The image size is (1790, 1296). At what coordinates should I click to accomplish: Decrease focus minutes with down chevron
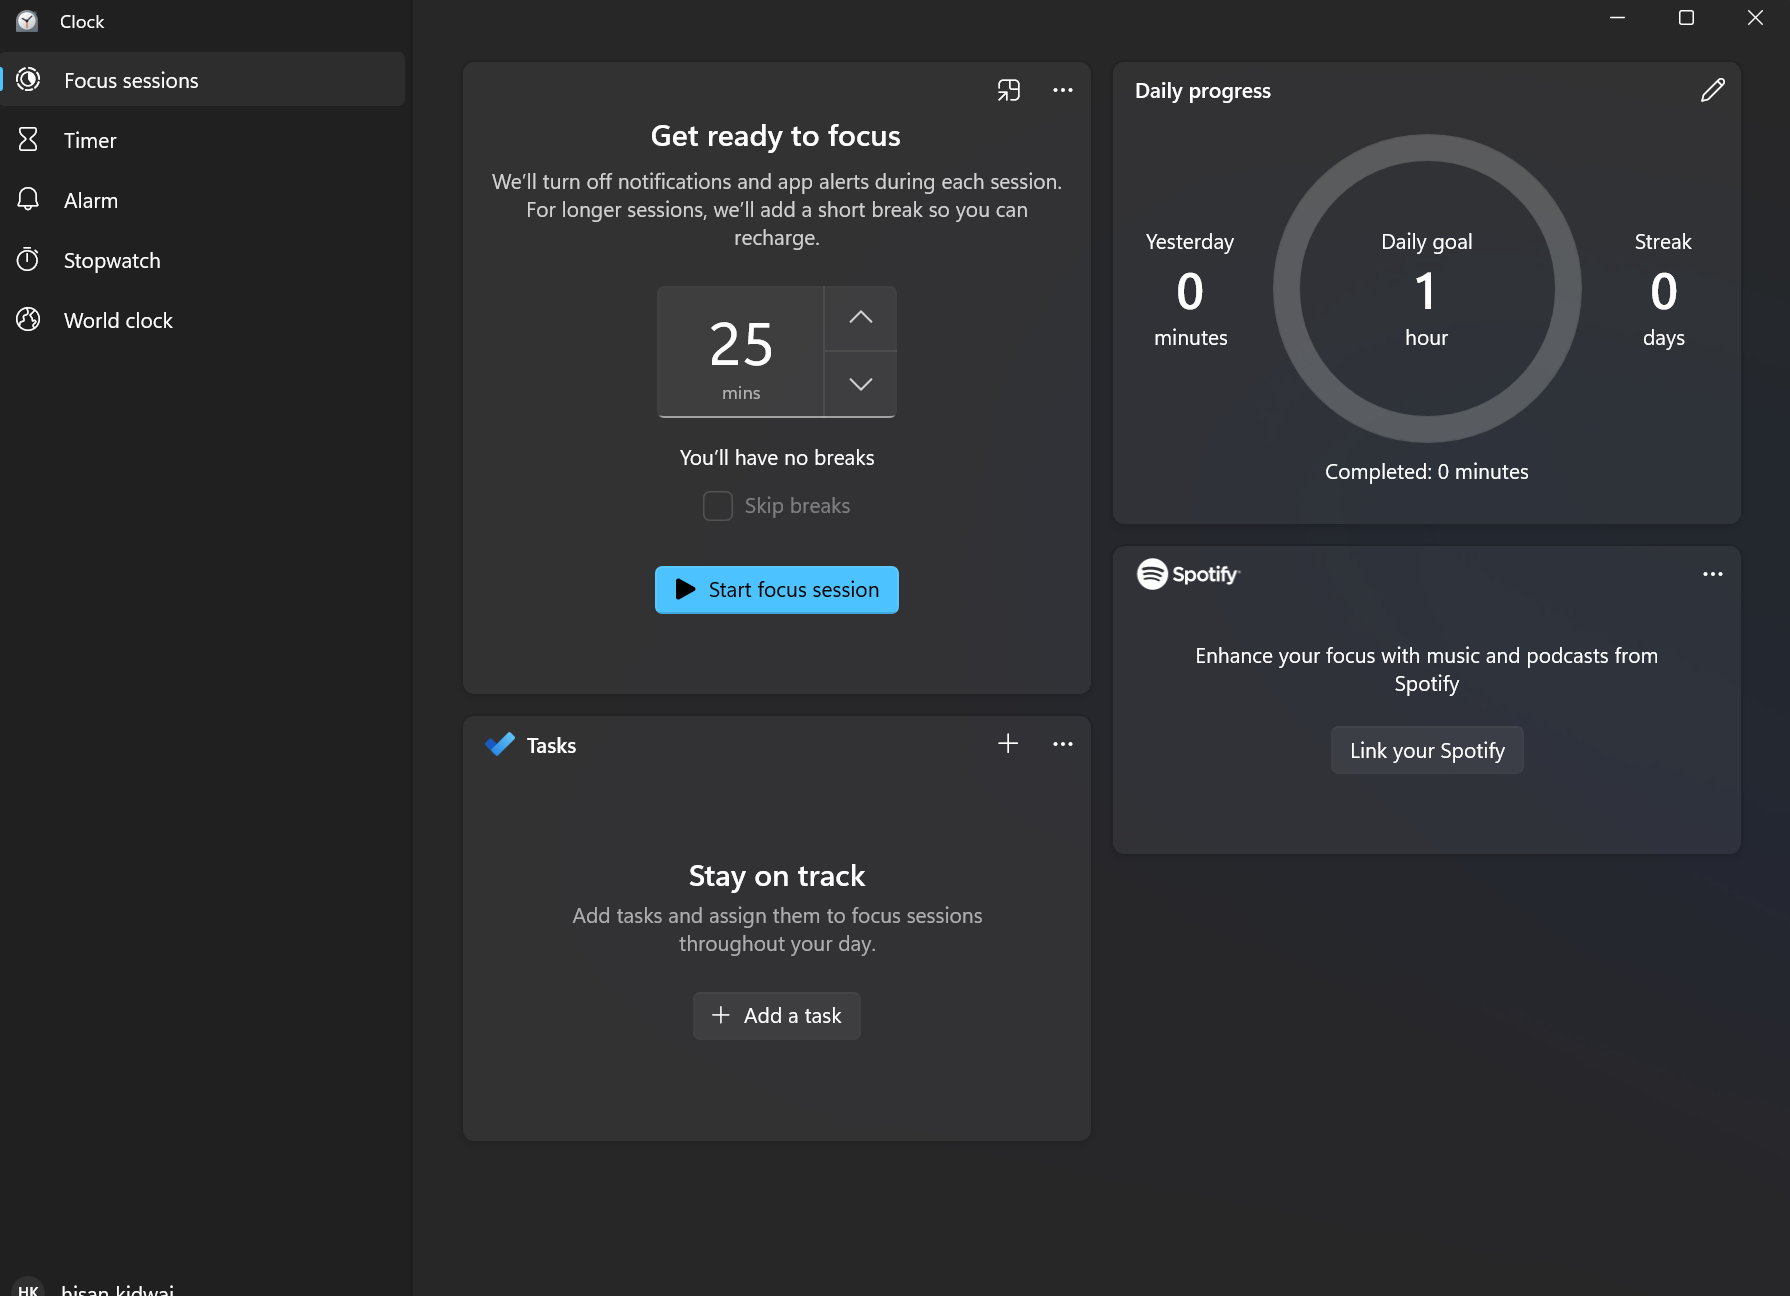[859, 384]
